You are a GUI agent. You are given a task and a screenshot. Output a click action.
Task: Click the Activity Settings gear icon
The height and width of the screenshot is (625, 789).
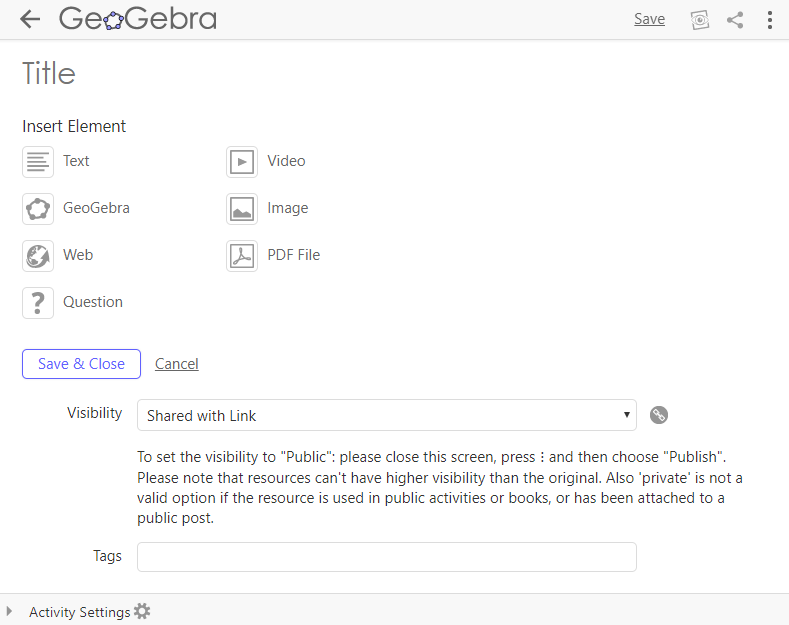[142, 611]
